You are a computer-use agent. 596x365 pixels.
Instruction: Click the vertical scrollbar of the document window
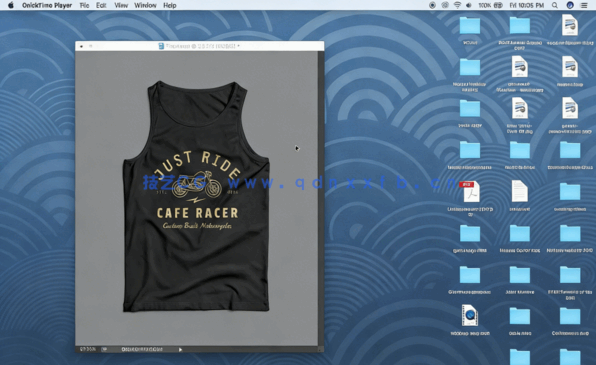(x=321, y=198)
